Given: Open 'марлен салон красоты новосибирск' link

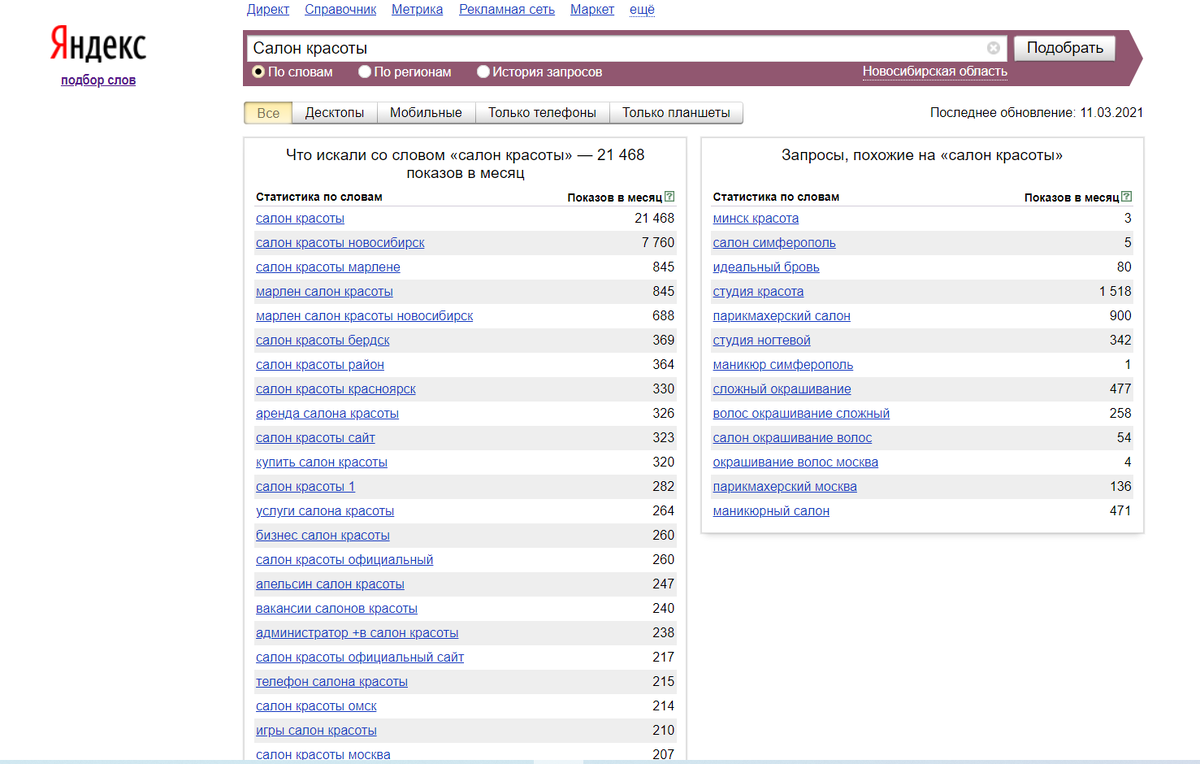Looking at the screenshot, I should tap(364, 316).
